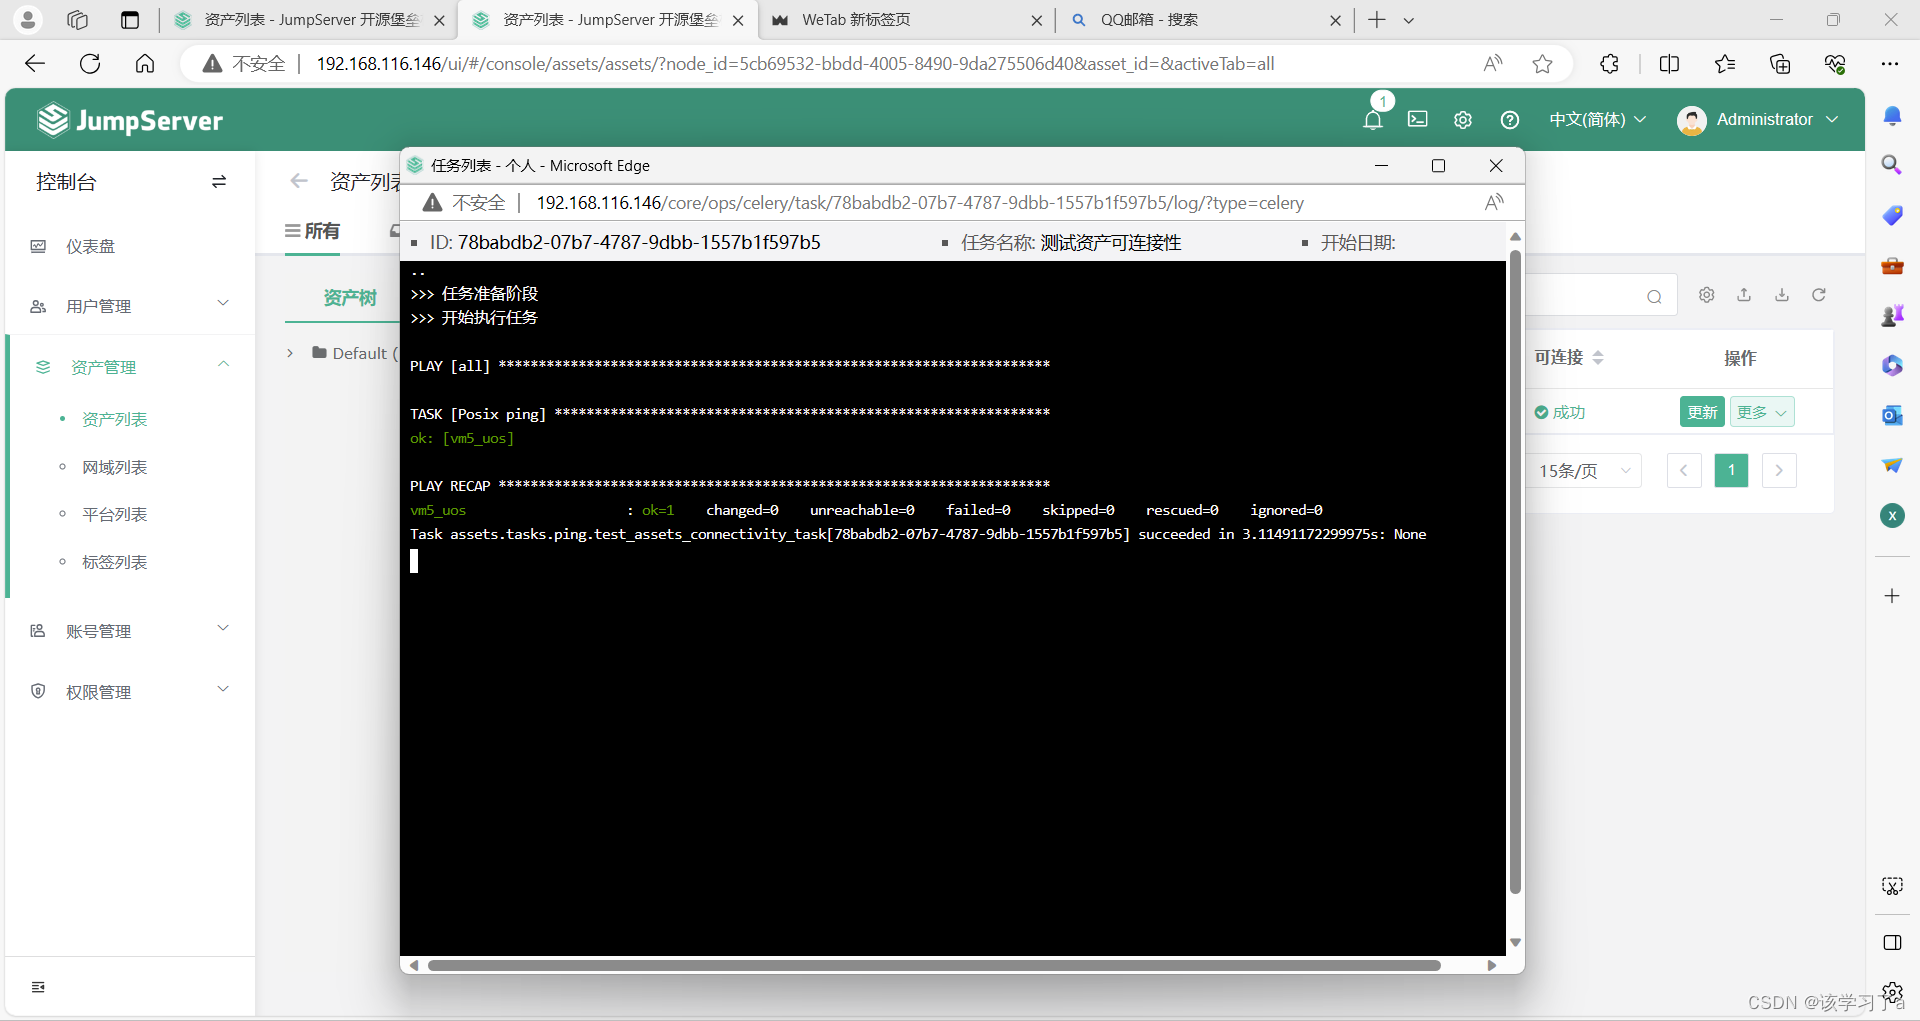Open system settings gear in JumpServer header
The image size is (1920, 1021).
pos(1463,120)
